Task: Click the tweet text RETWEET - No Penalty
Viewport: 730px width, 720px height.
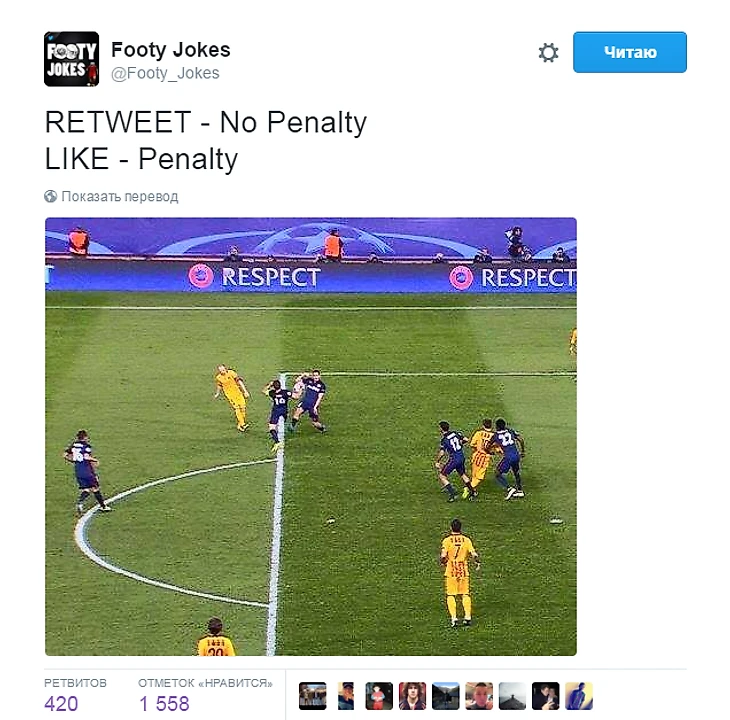Action: pos(206,122)
